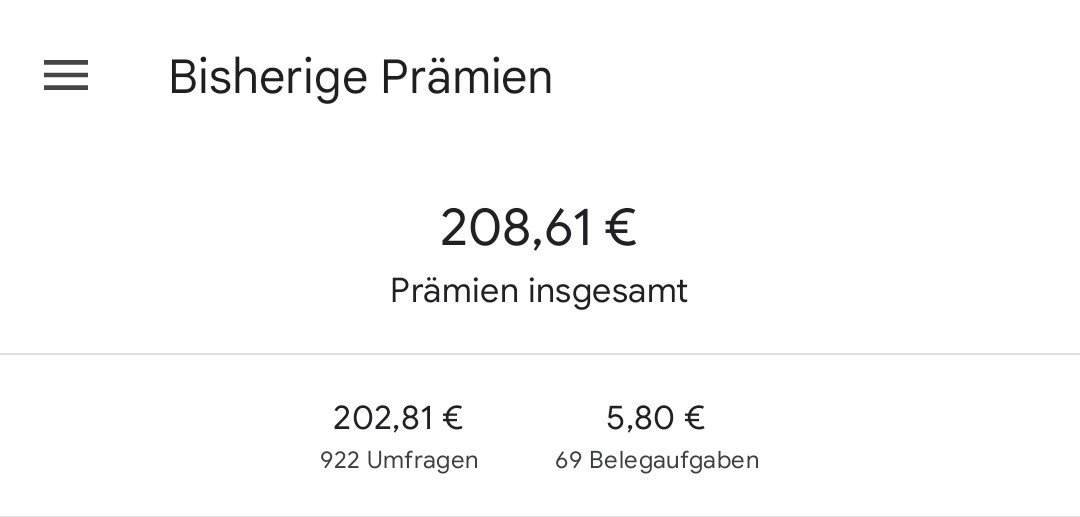Select the total amount 208,61 €
This screenshot has width=1080, height=517.
[538, 227]
